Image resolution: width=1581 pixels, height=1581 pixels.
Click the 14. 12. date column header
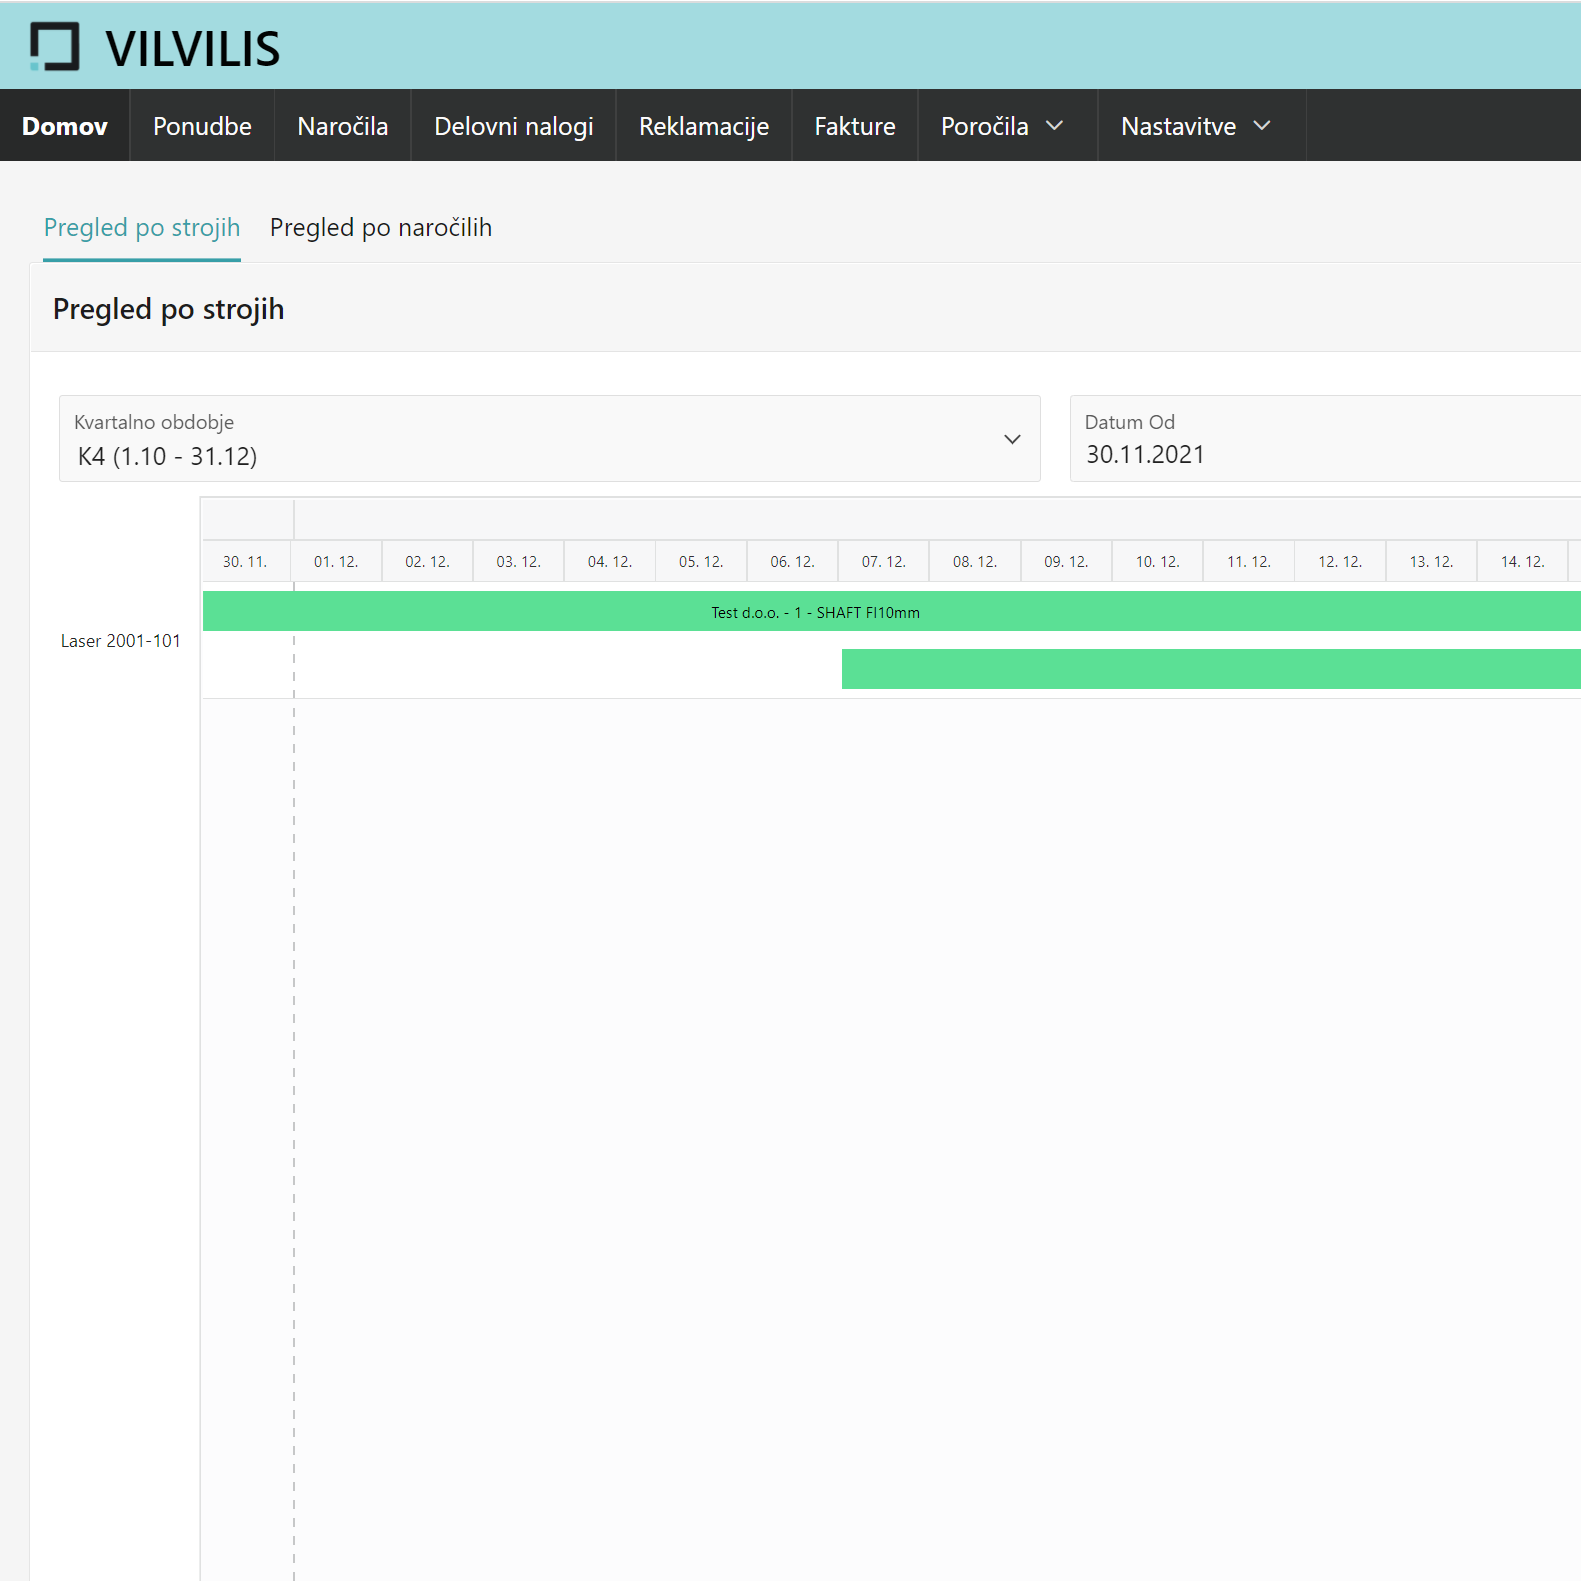(1522, 562)
